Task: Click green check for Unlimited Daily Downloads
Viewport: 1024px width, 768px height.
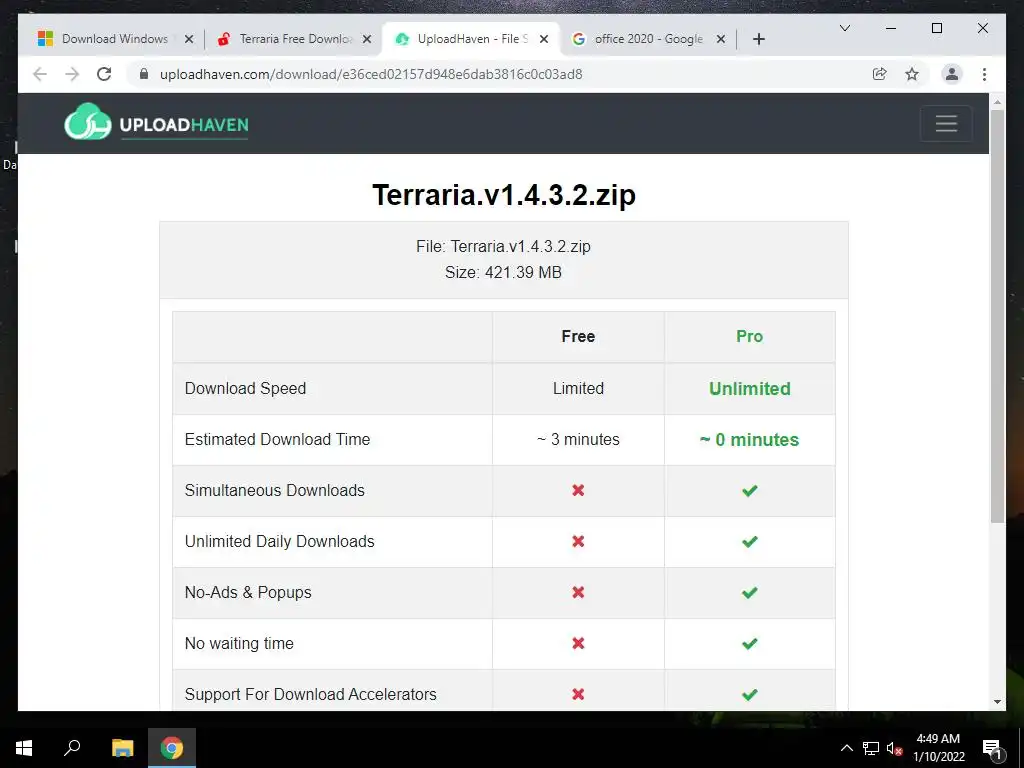Action: pyautogui.click(x=750, y=541)
